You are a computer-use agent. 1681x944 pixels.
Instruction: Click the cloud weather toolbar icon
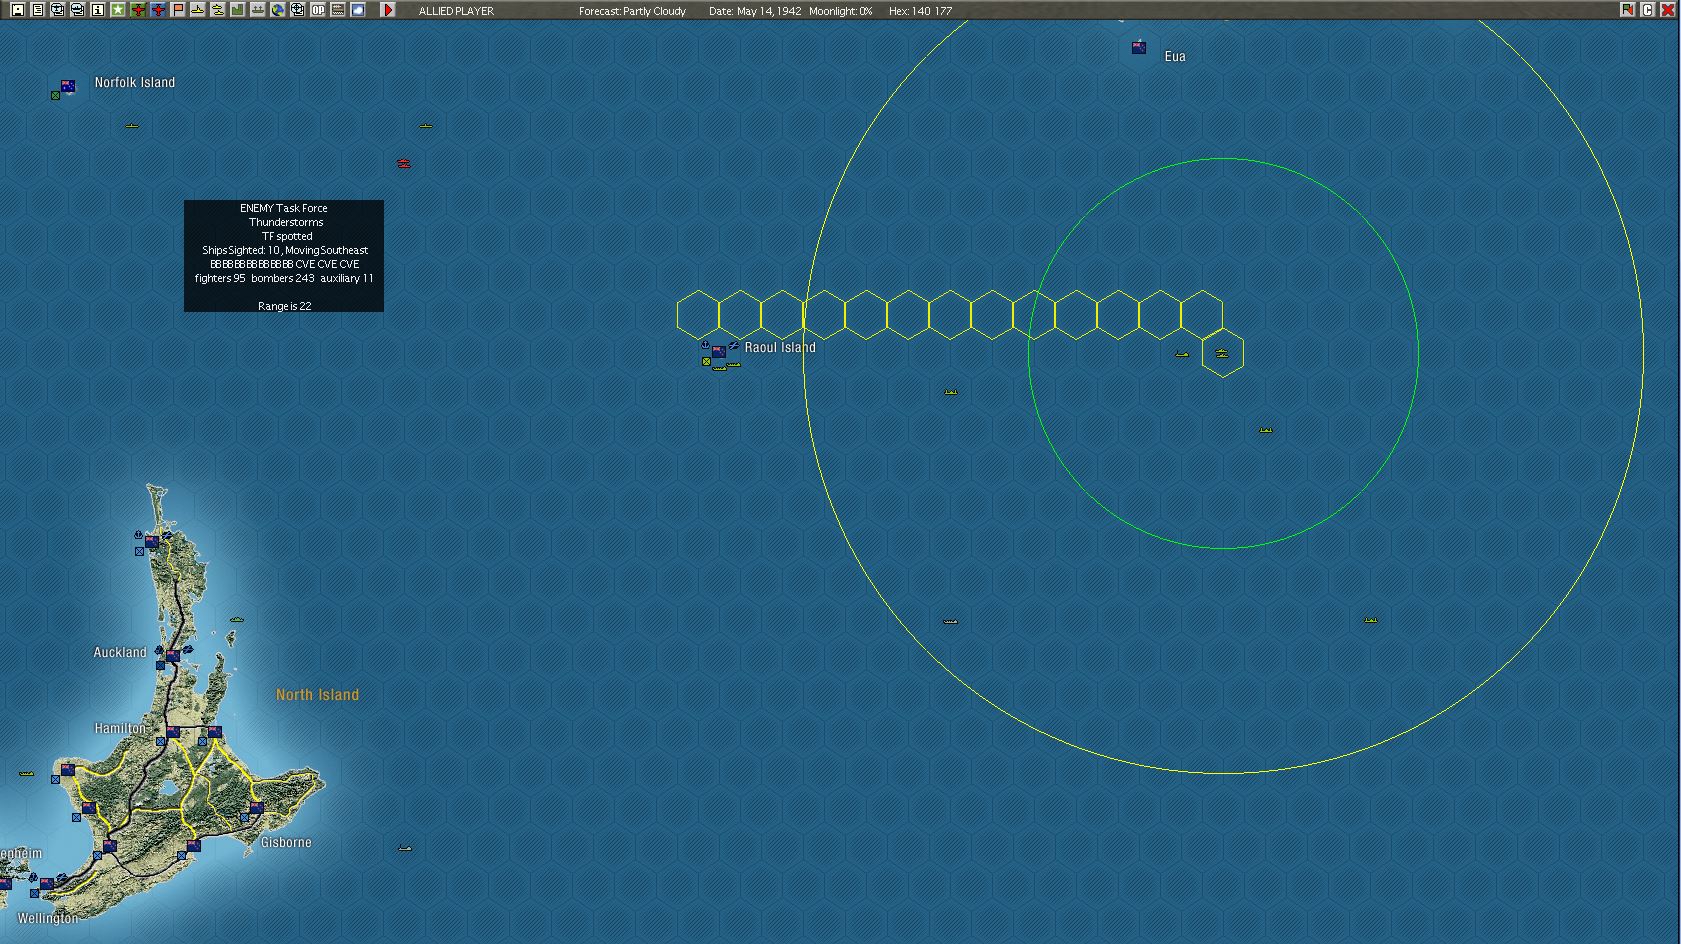(x=357, y=10)
